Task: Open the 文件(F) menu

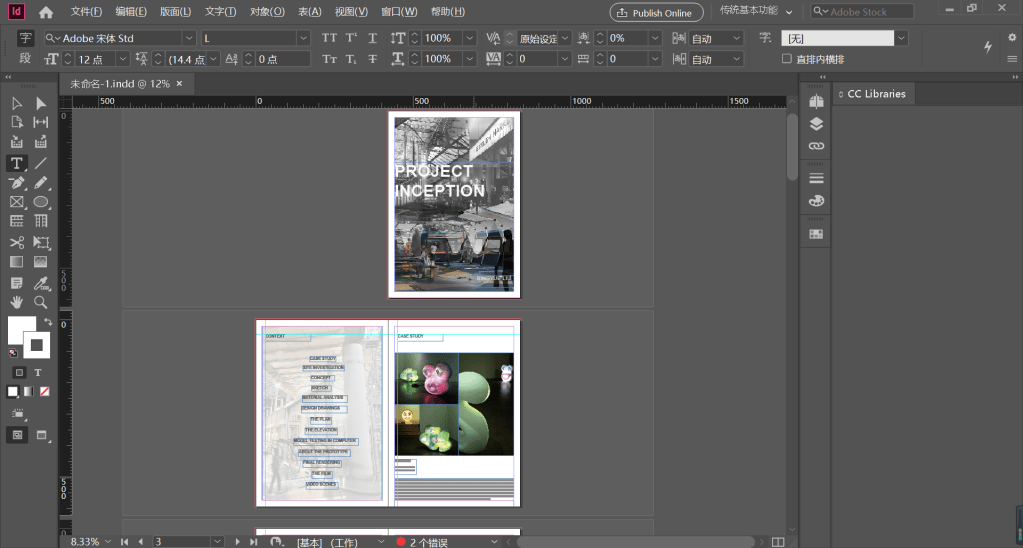Action: [87, 12]
